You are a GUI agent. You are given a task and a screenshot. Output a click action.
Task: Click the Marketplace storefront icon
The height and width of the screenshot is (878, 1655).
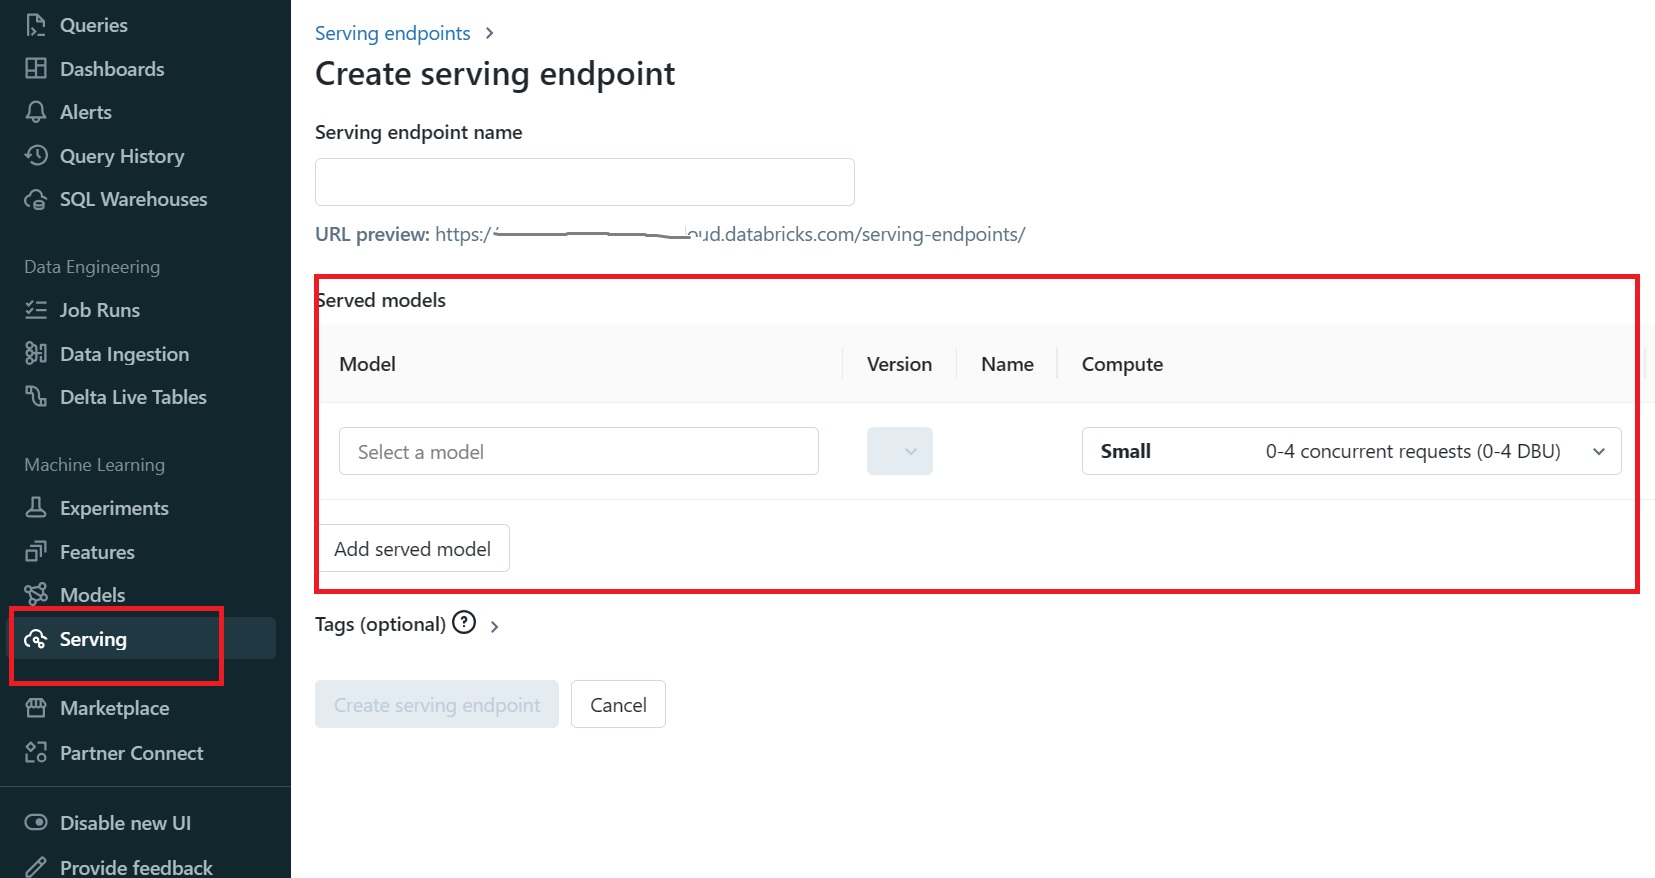coord(36,708)
